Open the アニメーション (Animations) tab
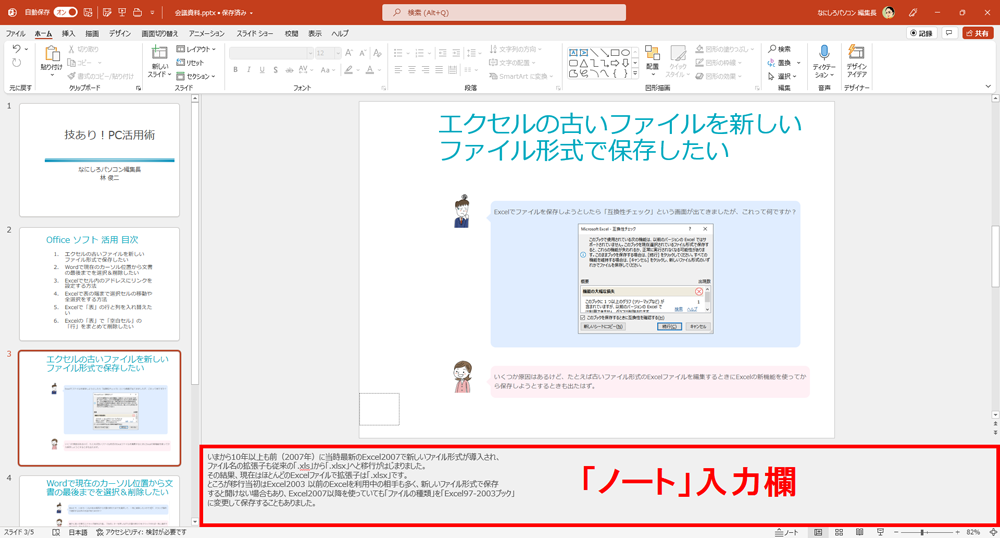The height and width of the screenshot is (538, 1000). pyautogui.click(x=207, y=33)
